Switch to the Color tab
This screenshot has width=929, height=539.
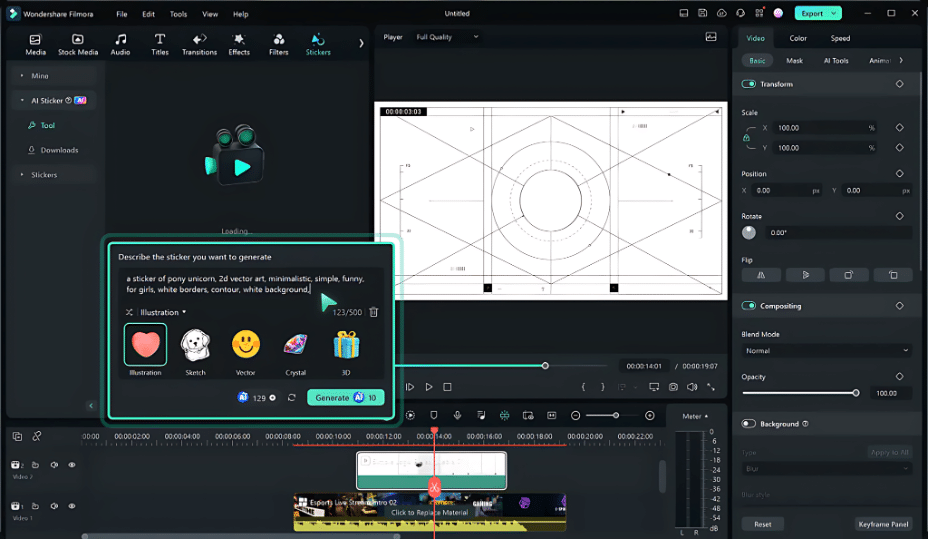(798, 38)
